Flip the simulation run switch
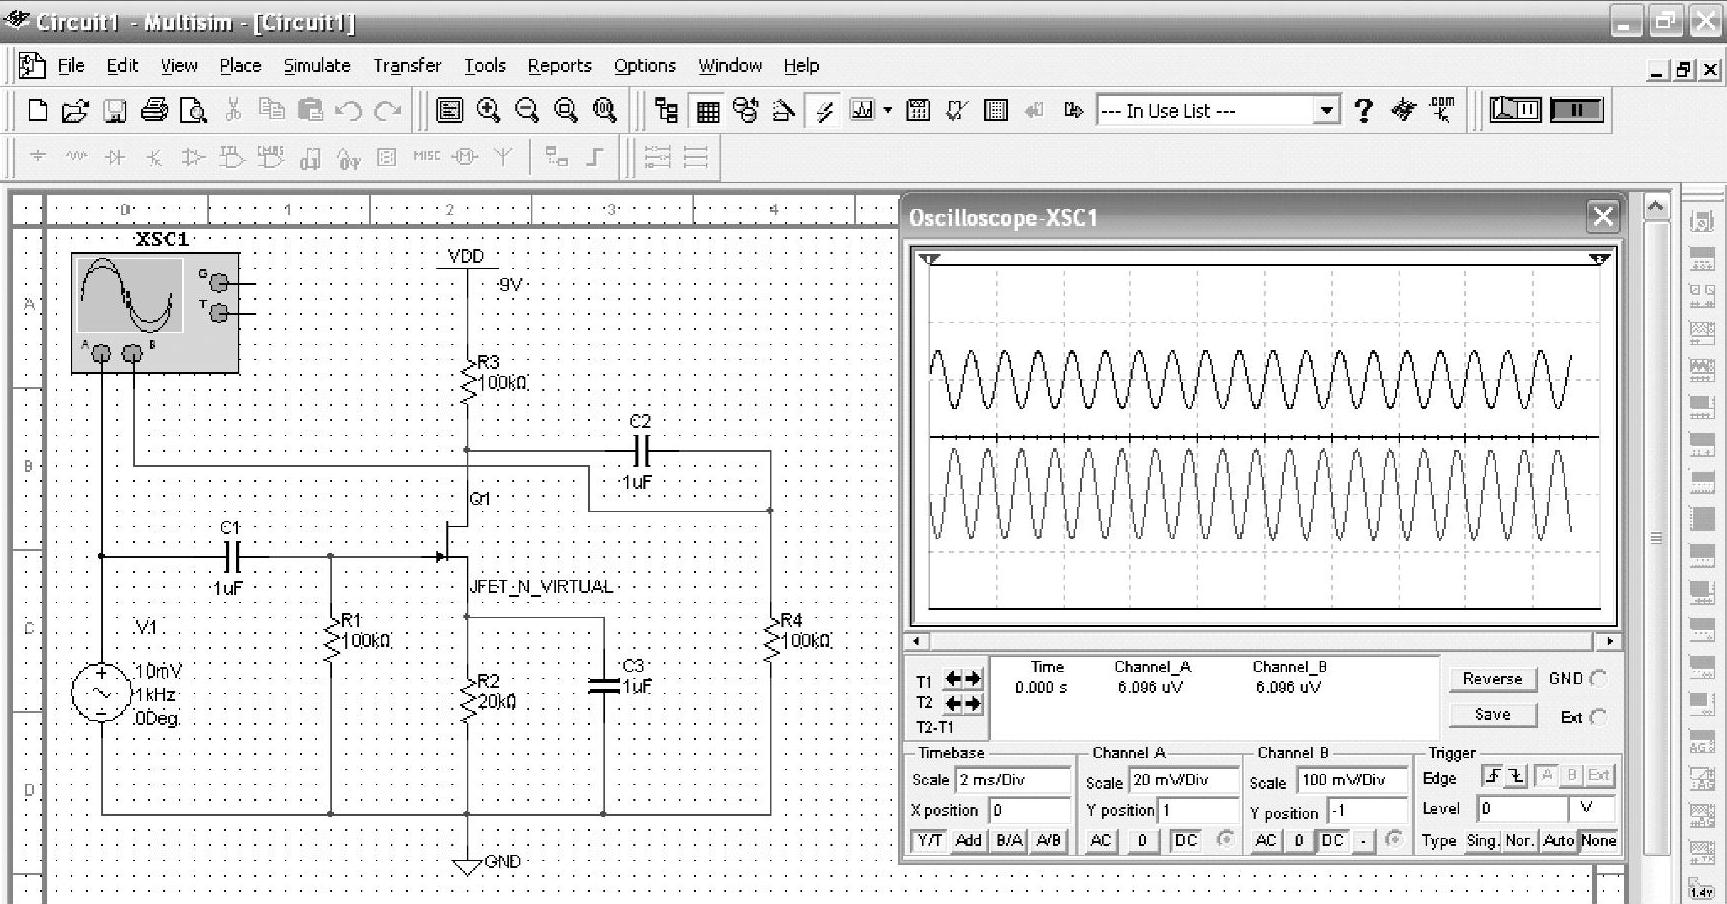Screen dimensions: 1727x904 (x=1515, y=110)
